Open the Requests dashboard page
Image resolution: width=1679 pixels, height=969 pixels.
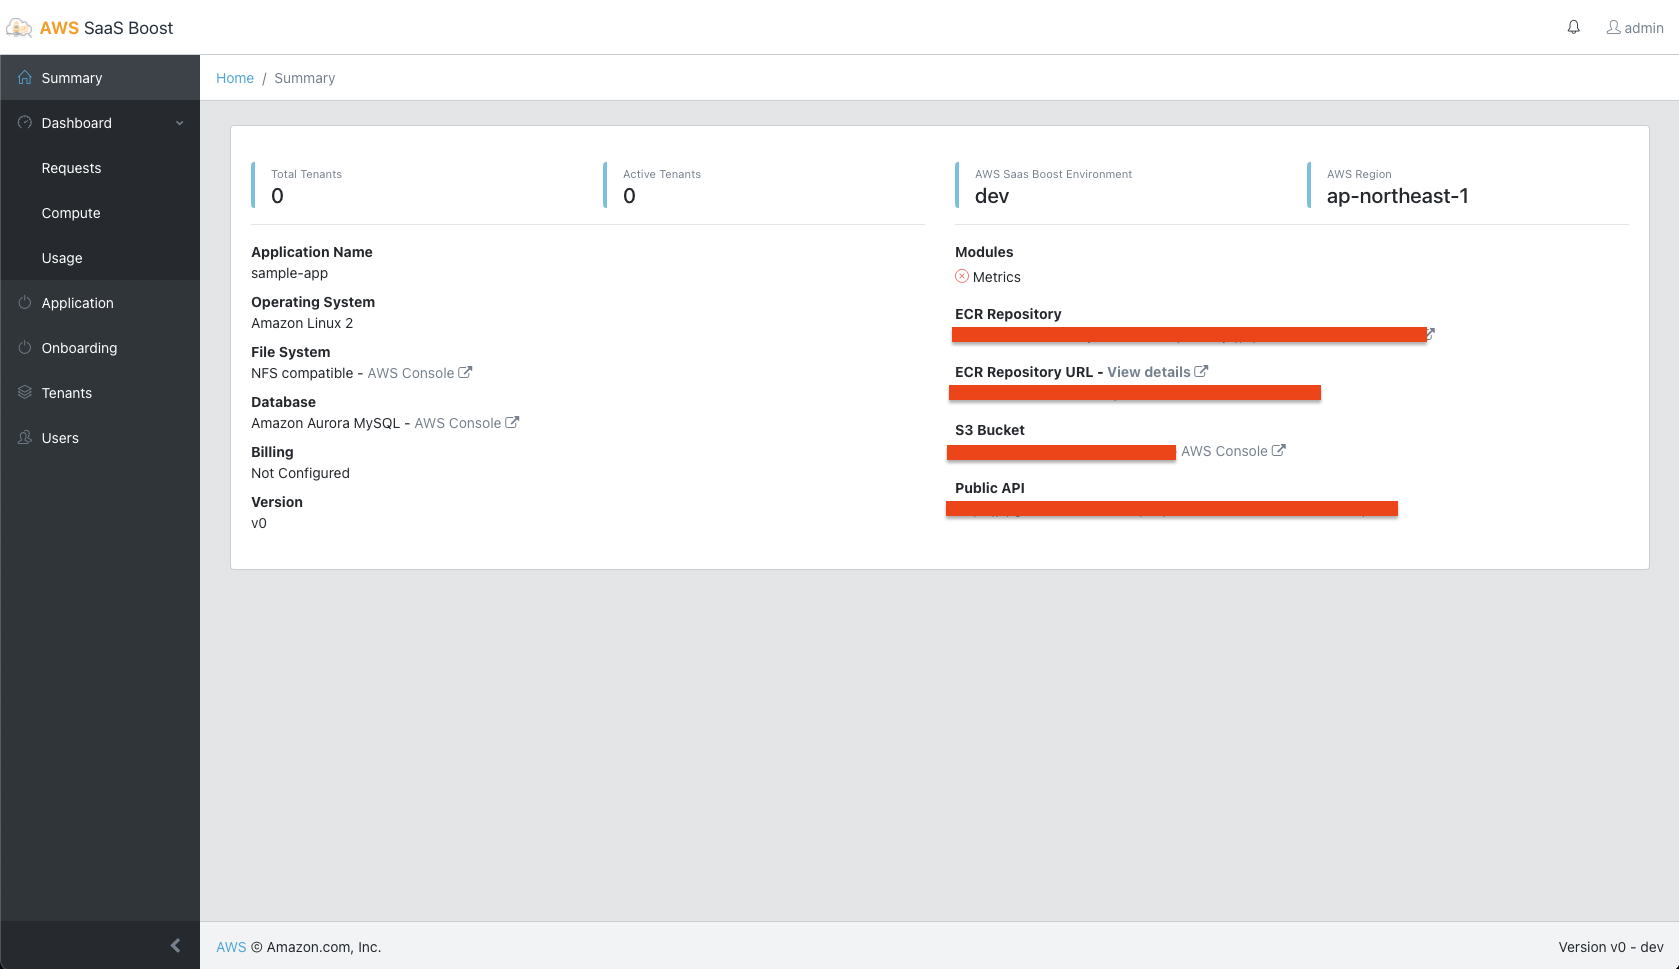[100, 168]
